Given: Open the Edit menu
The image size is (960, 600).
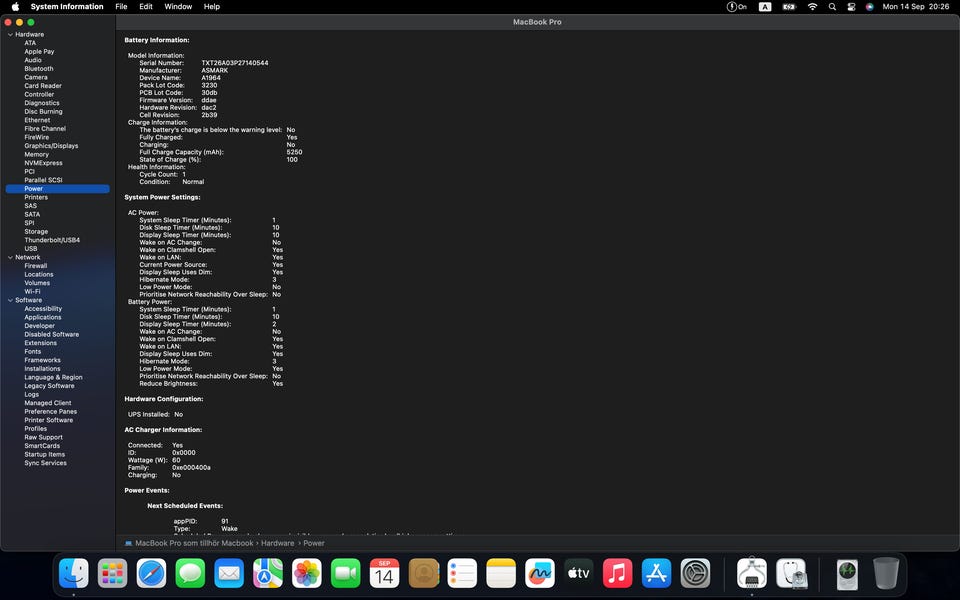Looking at the screenshot, I should click(146, 7).
